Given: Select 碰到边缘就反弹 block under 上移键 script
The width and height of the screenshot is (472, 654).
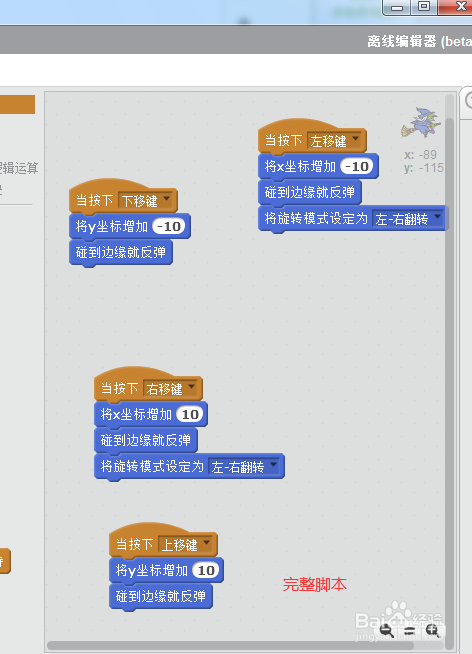Looking at the screenshot, I should (x=161, y=596).
